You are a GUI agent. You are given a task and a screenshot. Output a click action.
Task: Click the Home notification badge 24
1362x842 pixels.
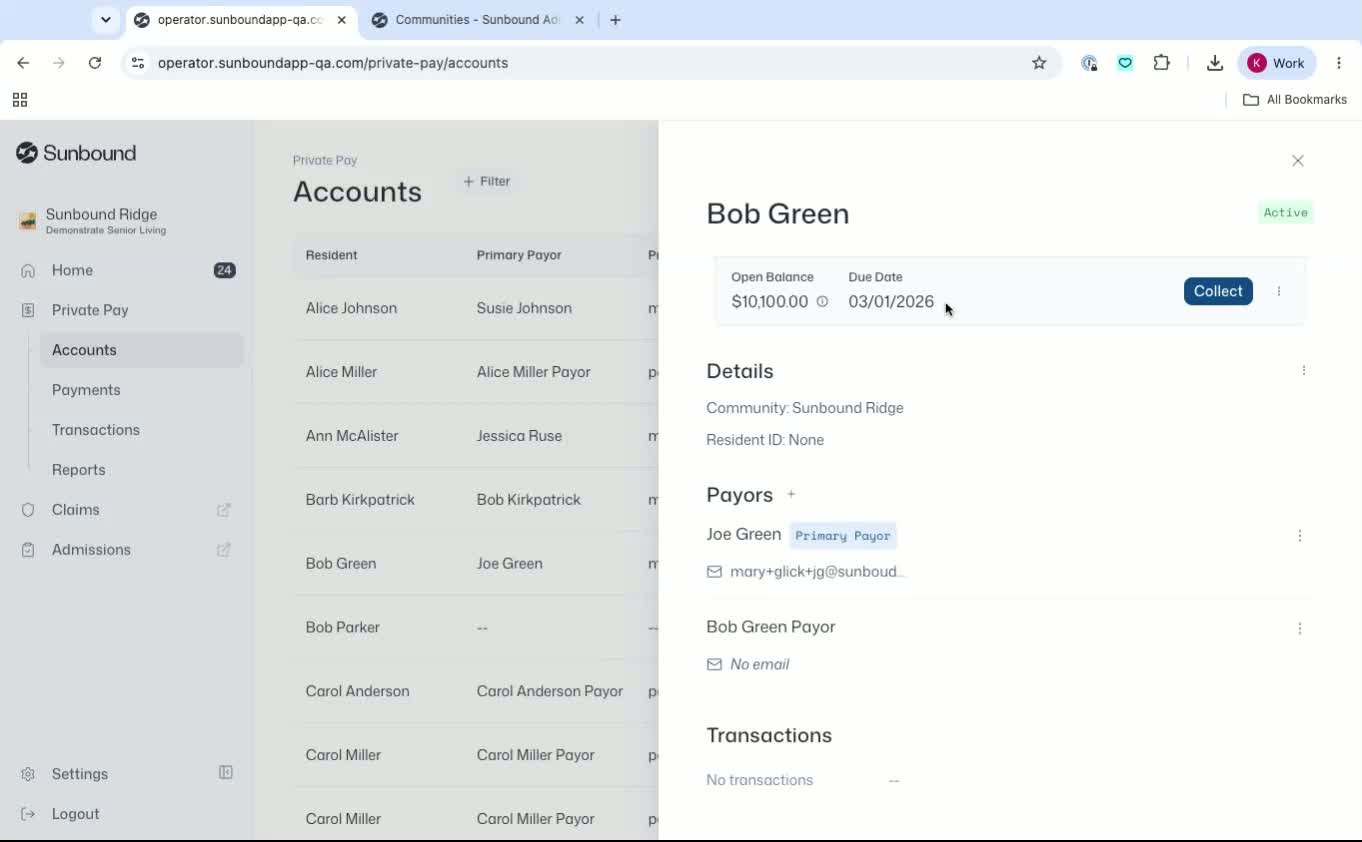[x=224, y=270]
